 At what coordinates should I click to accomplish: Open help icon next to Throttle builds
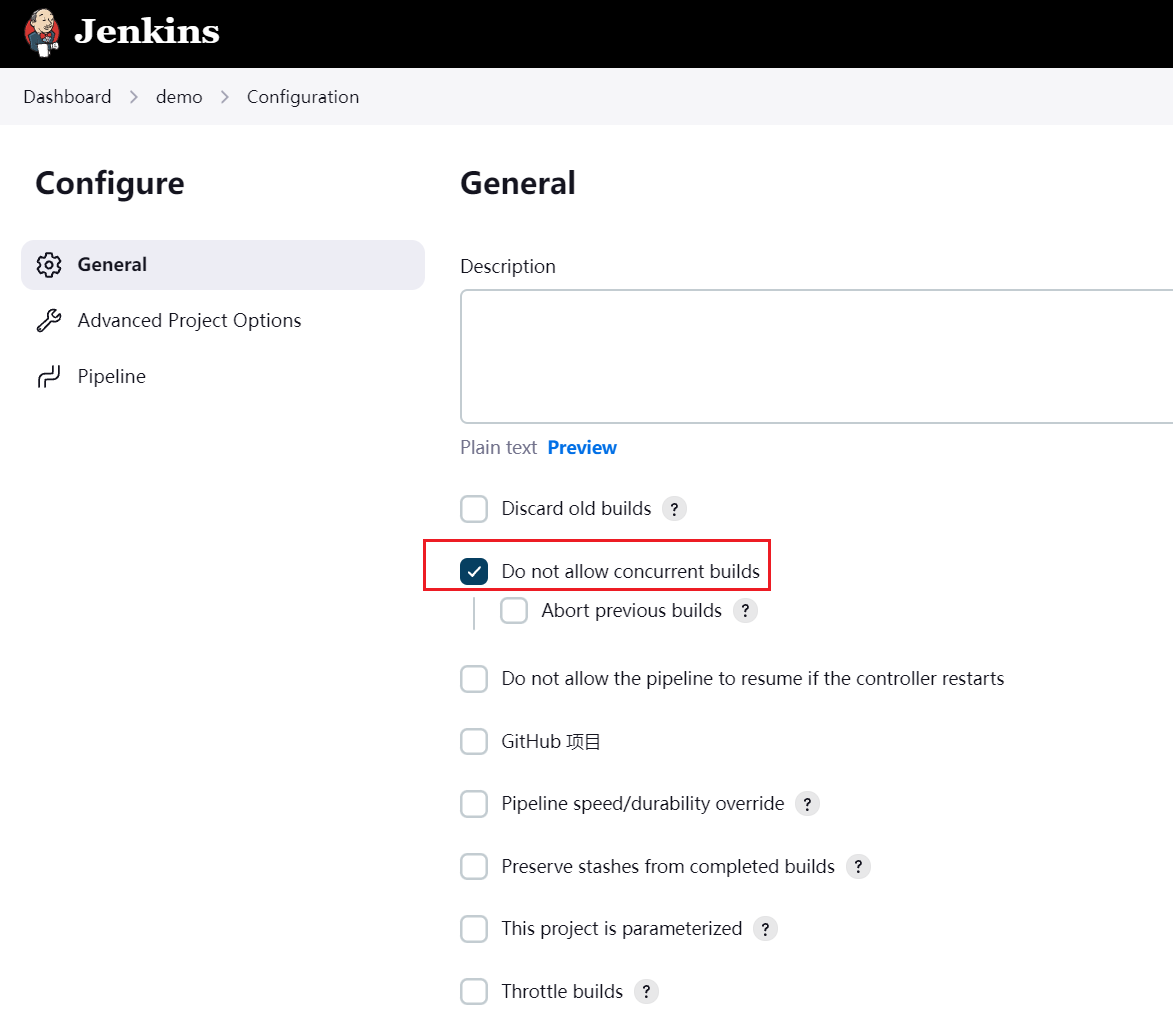click(x=646, y=991)
